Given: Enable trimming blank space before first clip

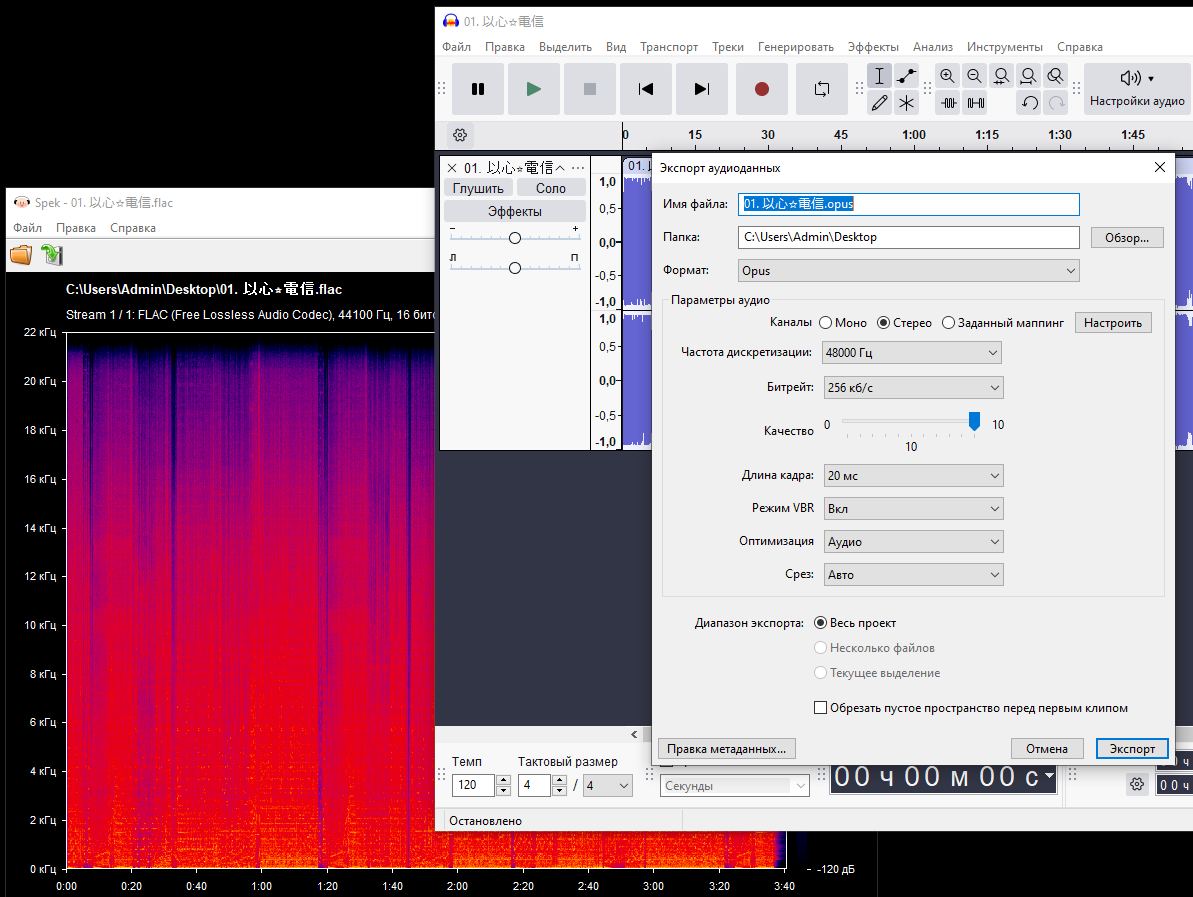Looking at the screenshot, I should (821, 708).
